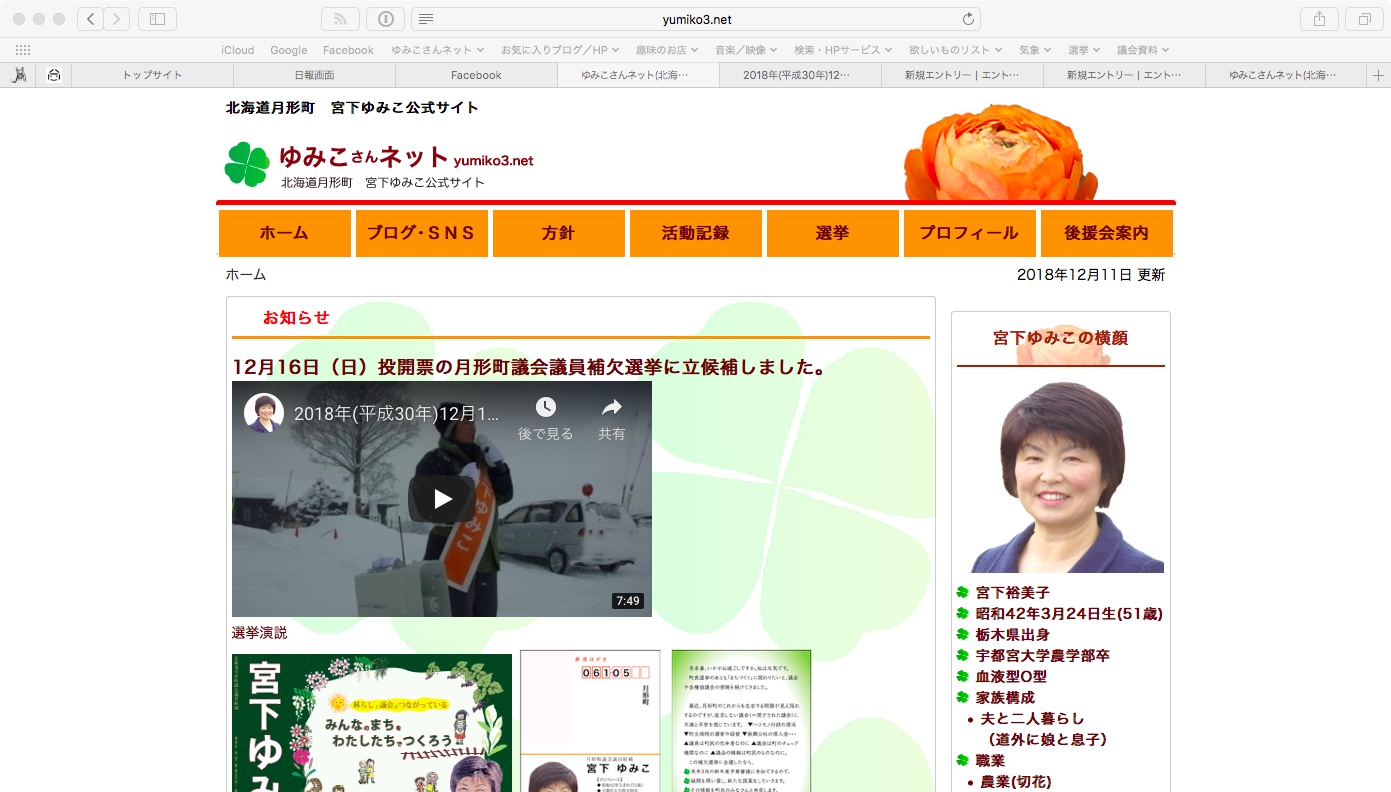
Task: Click the yumiko3.net address field
Action: click(x=696, y=19)
